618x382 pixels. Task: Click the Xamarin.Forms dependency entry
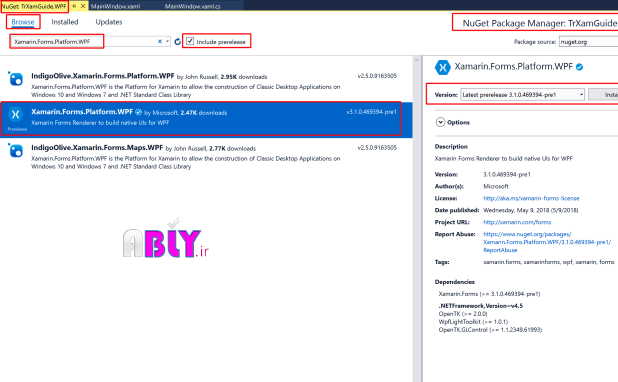pos(489,294)
